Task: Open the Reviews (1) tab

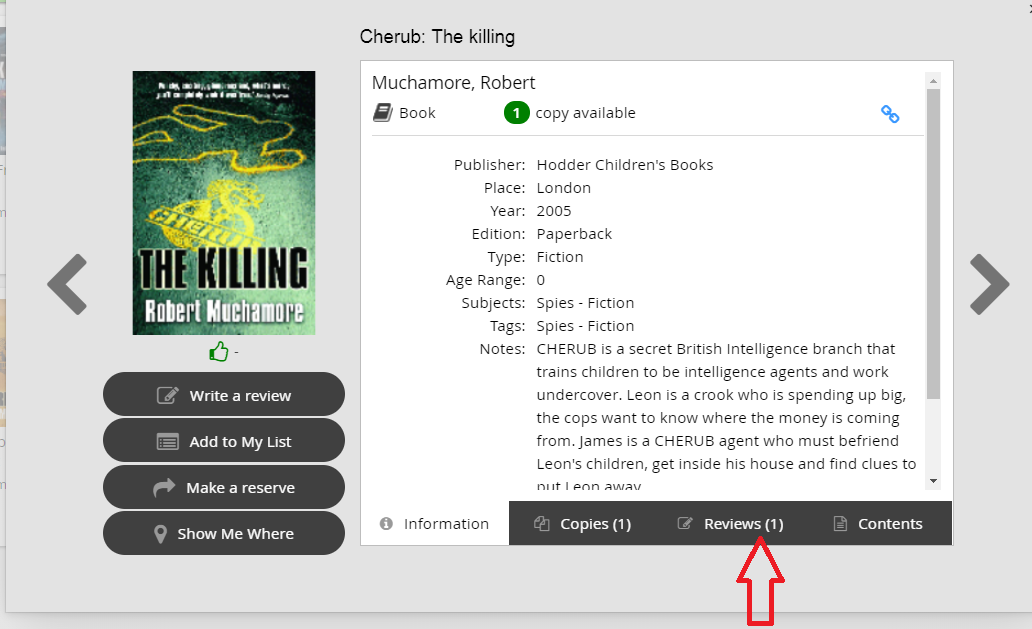Action: [x=730, y=523]
